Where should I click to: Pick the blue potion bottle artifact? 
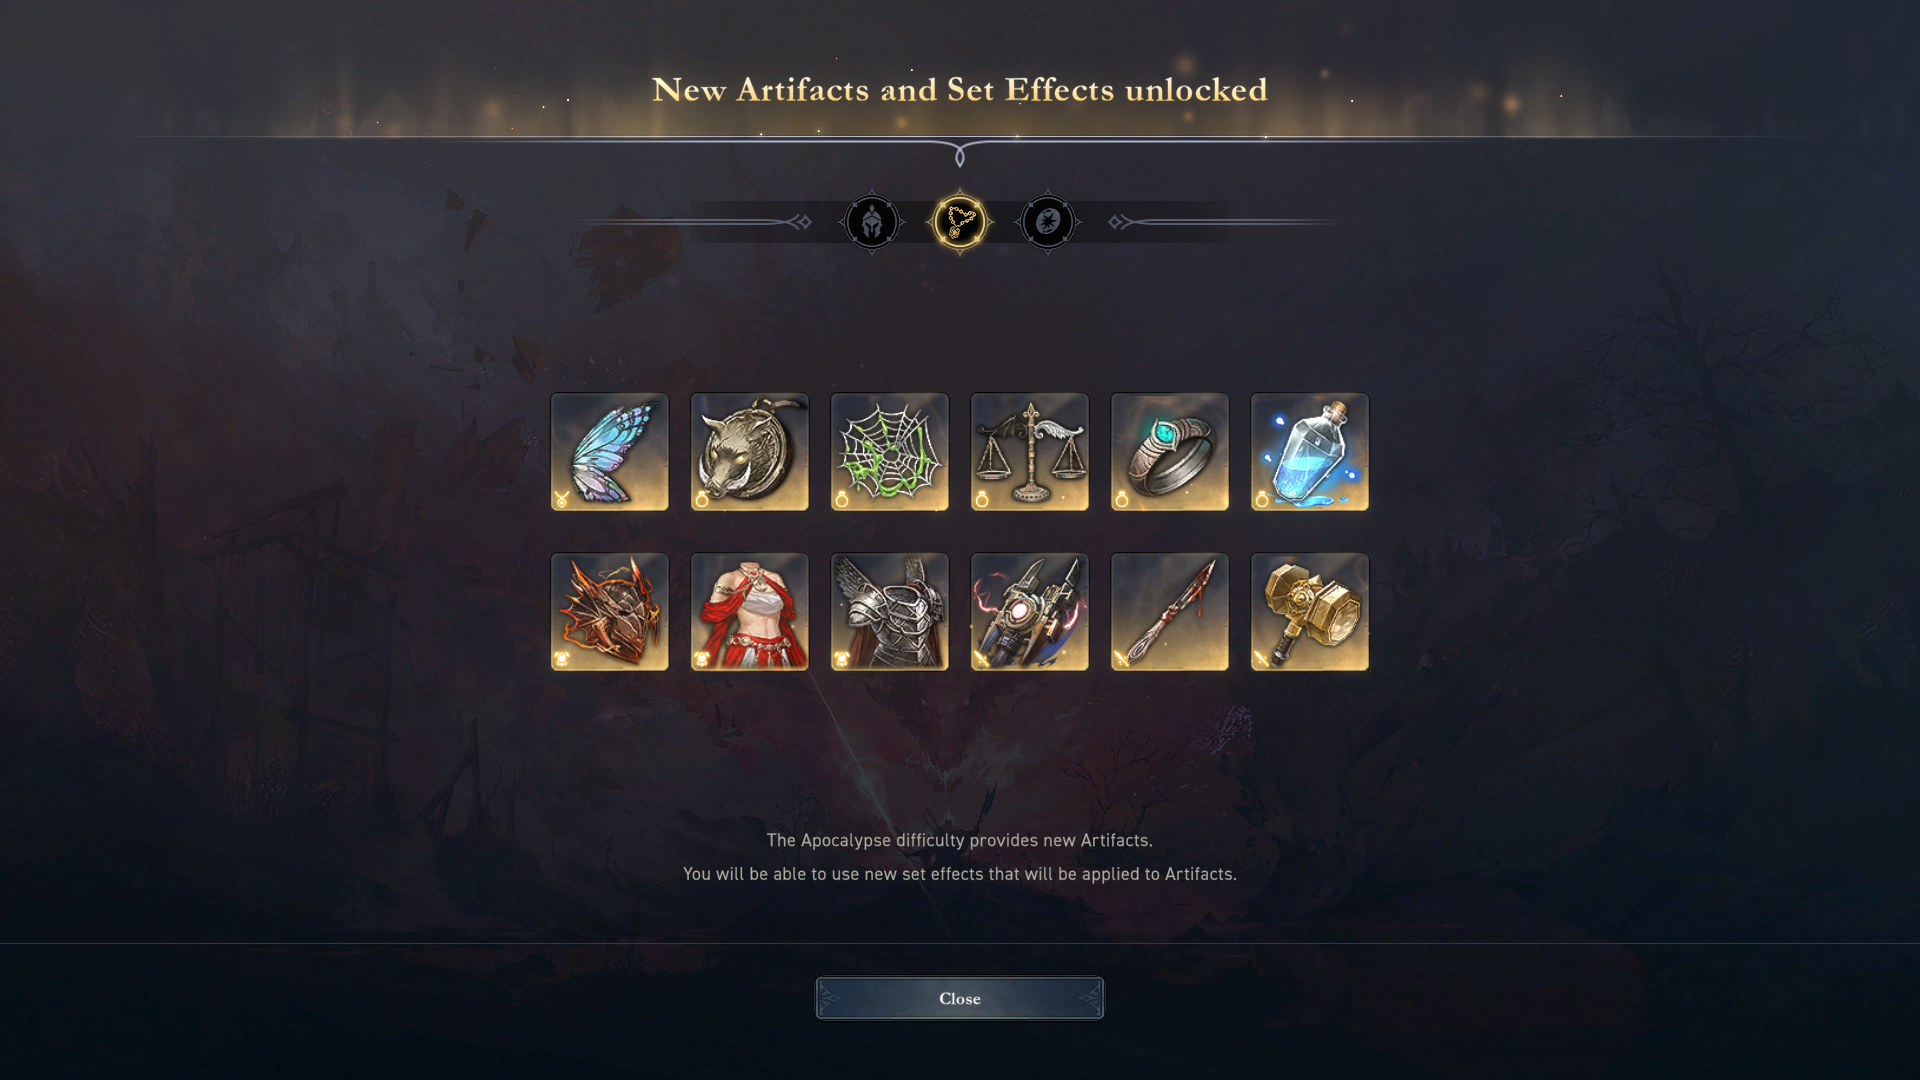[x=1309, y=452]
